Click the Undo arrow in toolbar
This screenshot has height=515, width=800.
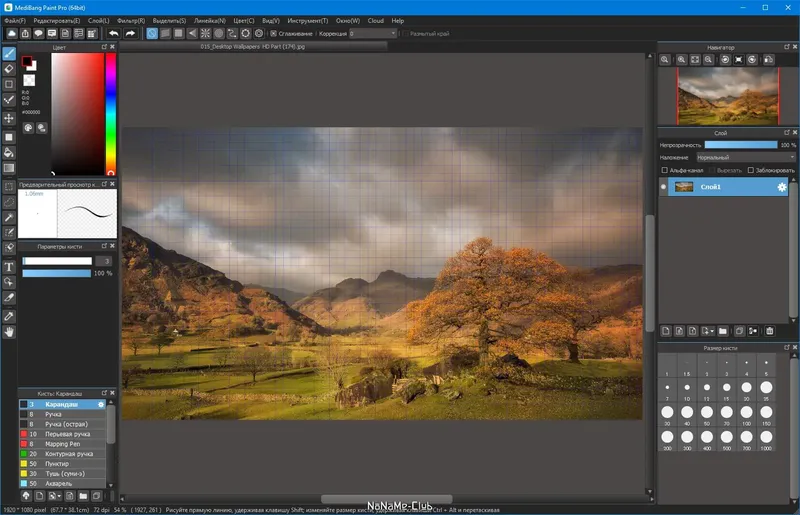tap(113, 34)
